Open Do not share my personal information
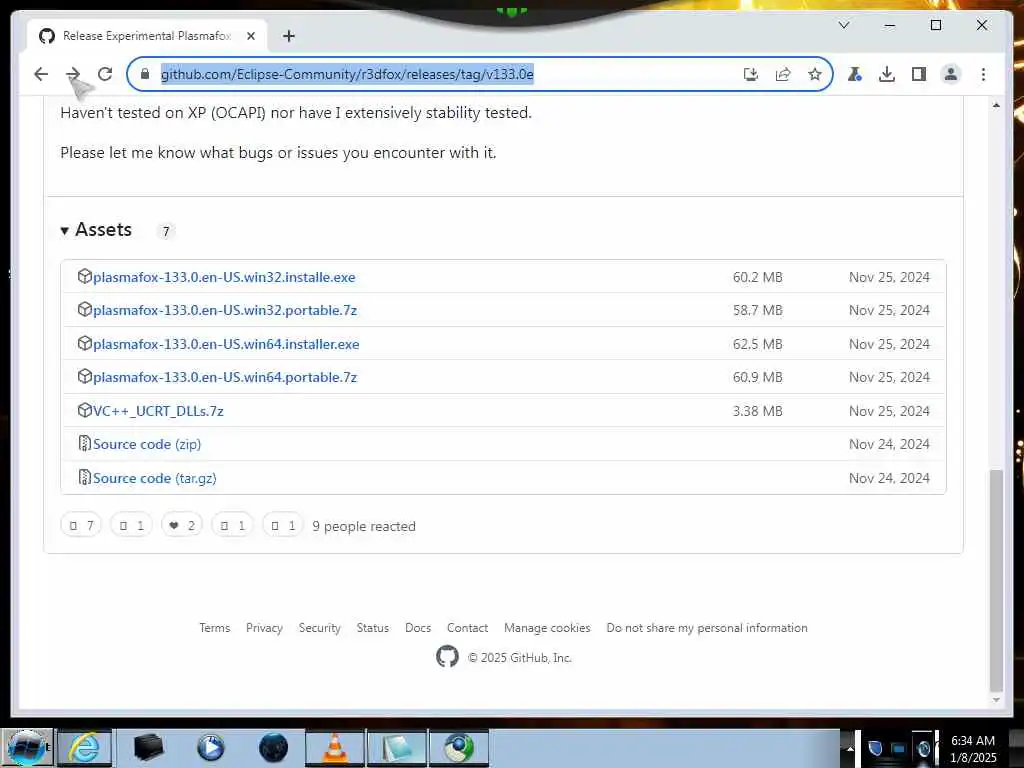 (707, 628)
